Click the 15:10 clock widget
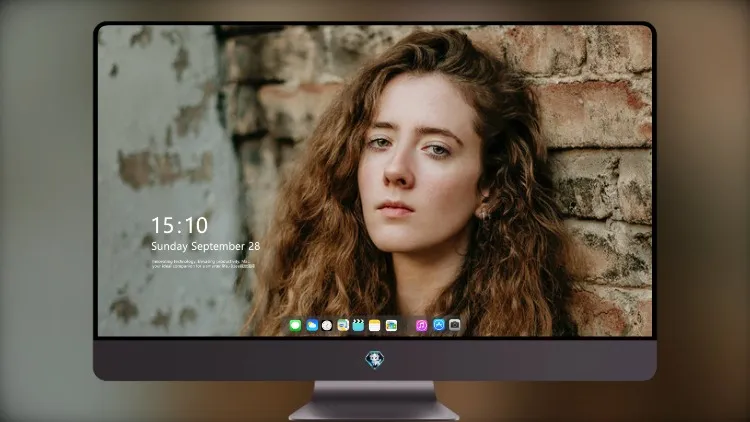 coord(180,225)
